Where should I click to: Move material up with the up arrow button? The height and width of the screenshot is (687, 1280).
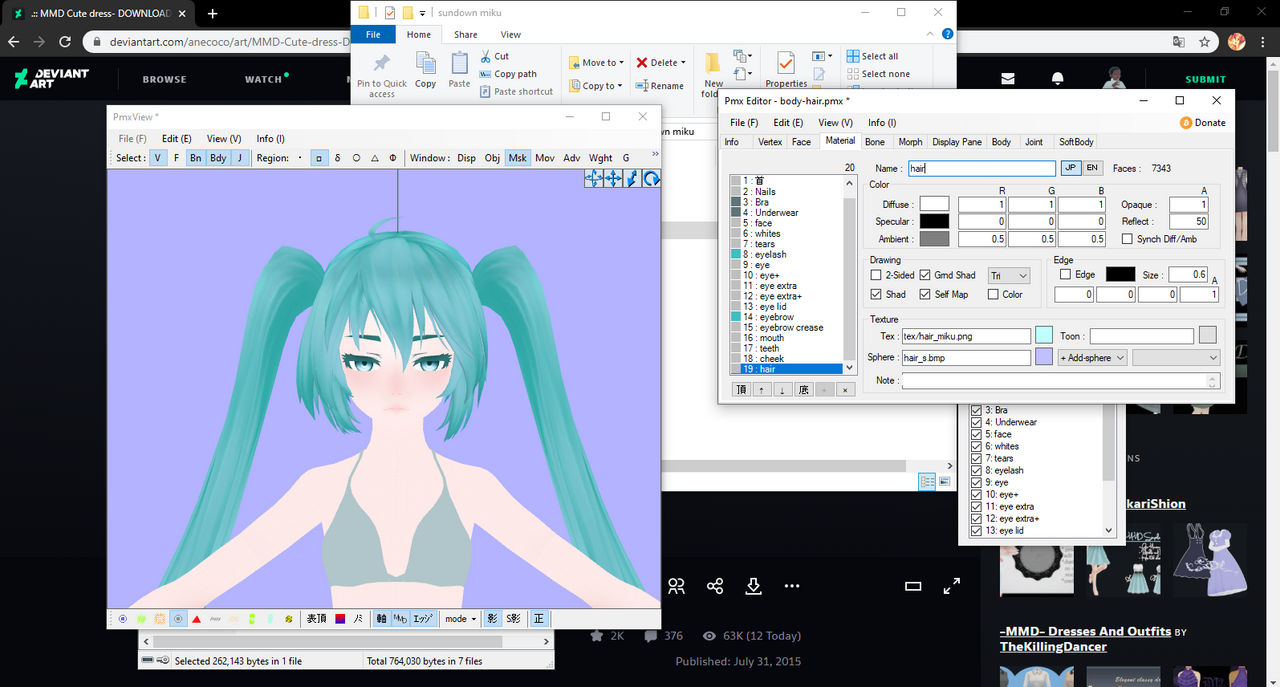coord(762,389)
